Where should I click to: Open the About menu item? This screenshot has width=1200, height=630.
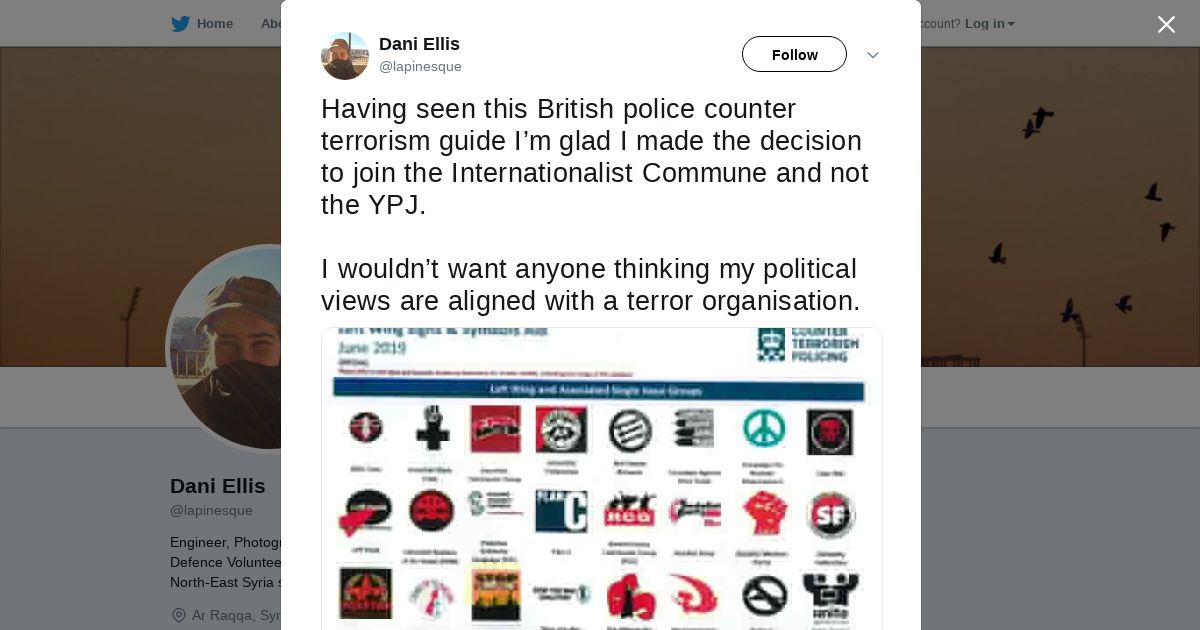coord(271,24)
